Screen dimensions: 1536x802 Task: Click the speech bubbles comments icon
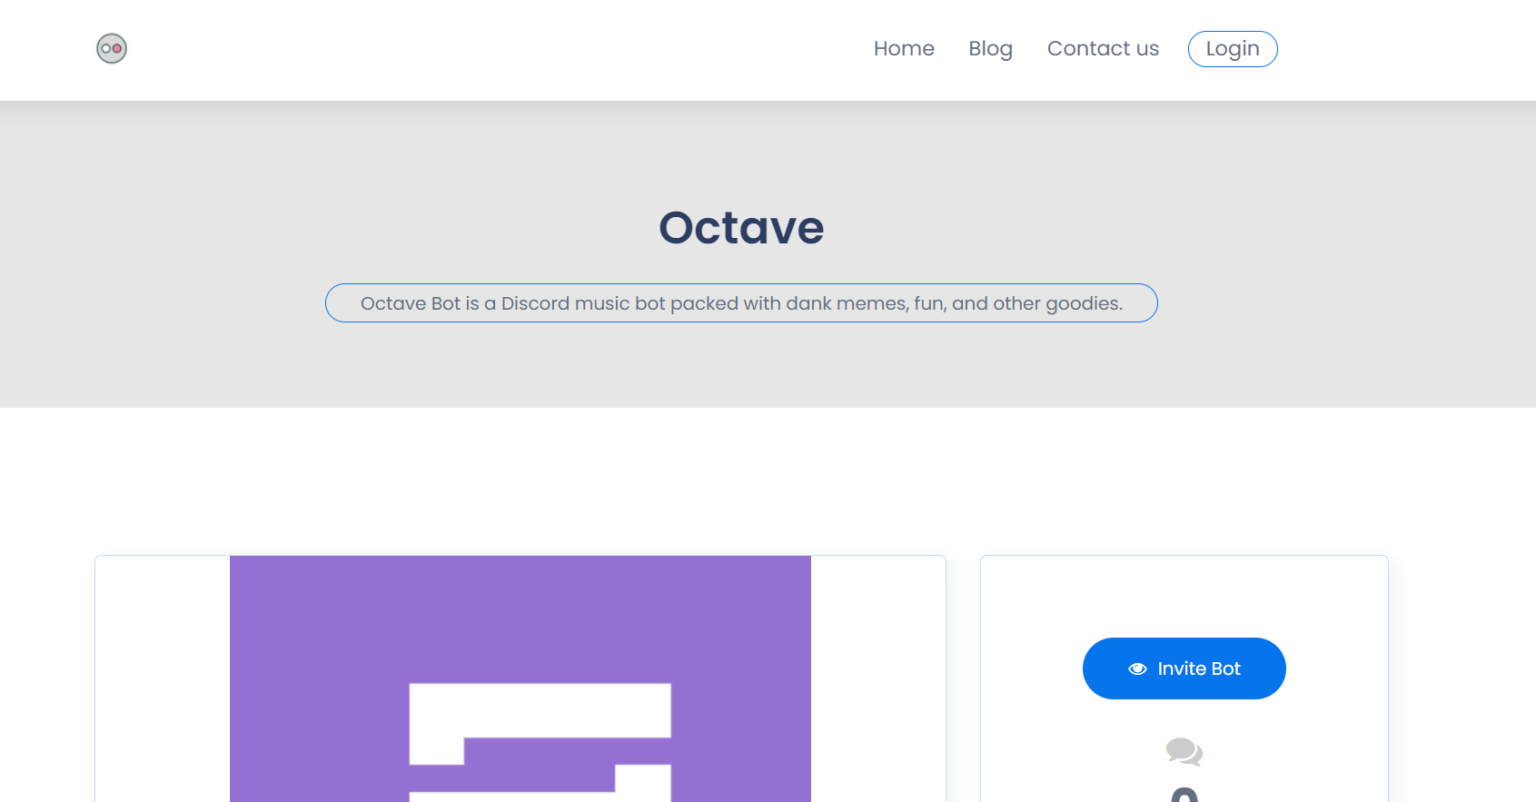(x=1184, y=751)
